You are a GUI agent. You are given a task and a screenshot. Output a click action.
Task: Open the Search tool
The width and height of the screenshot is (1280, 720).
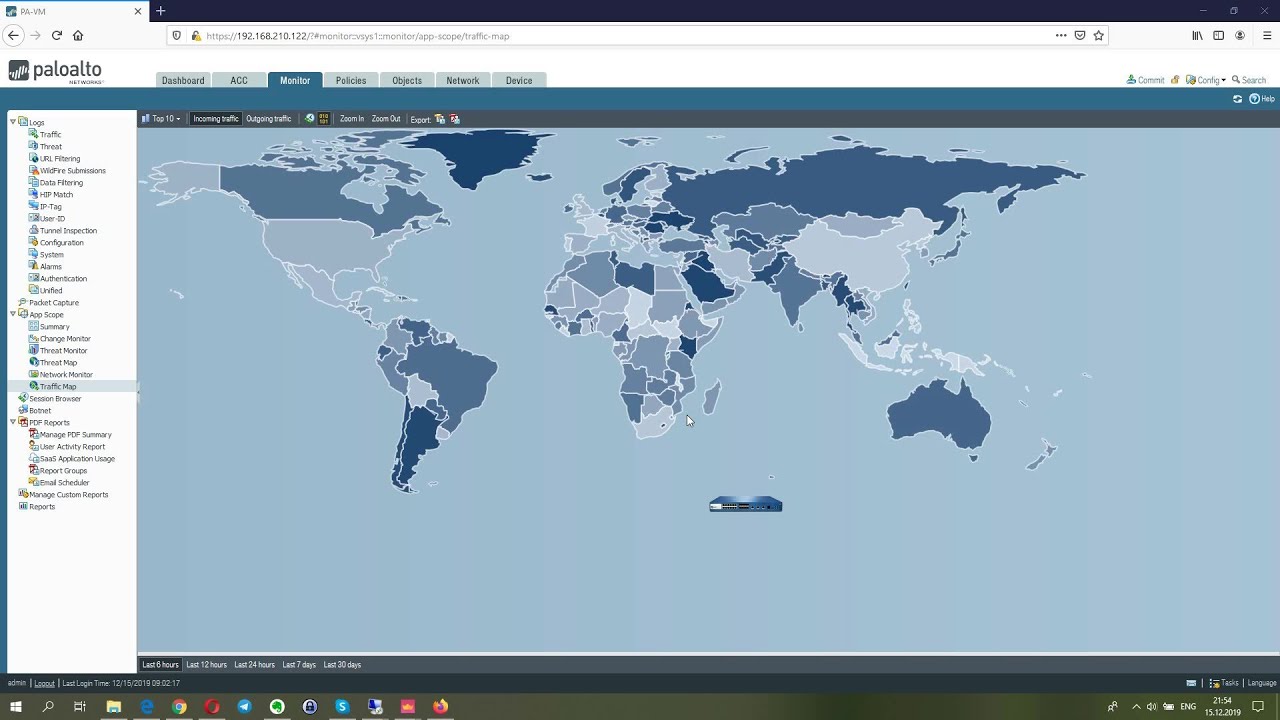[1249, 80]
